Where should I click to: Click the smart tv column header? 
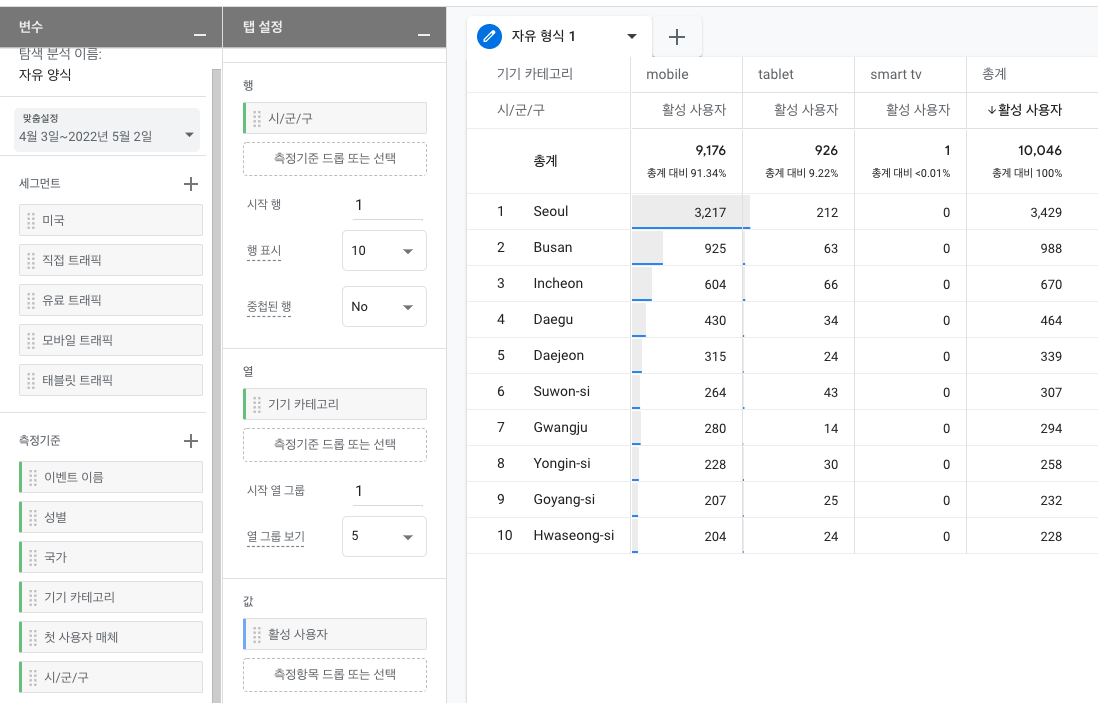tap(896, 74)
